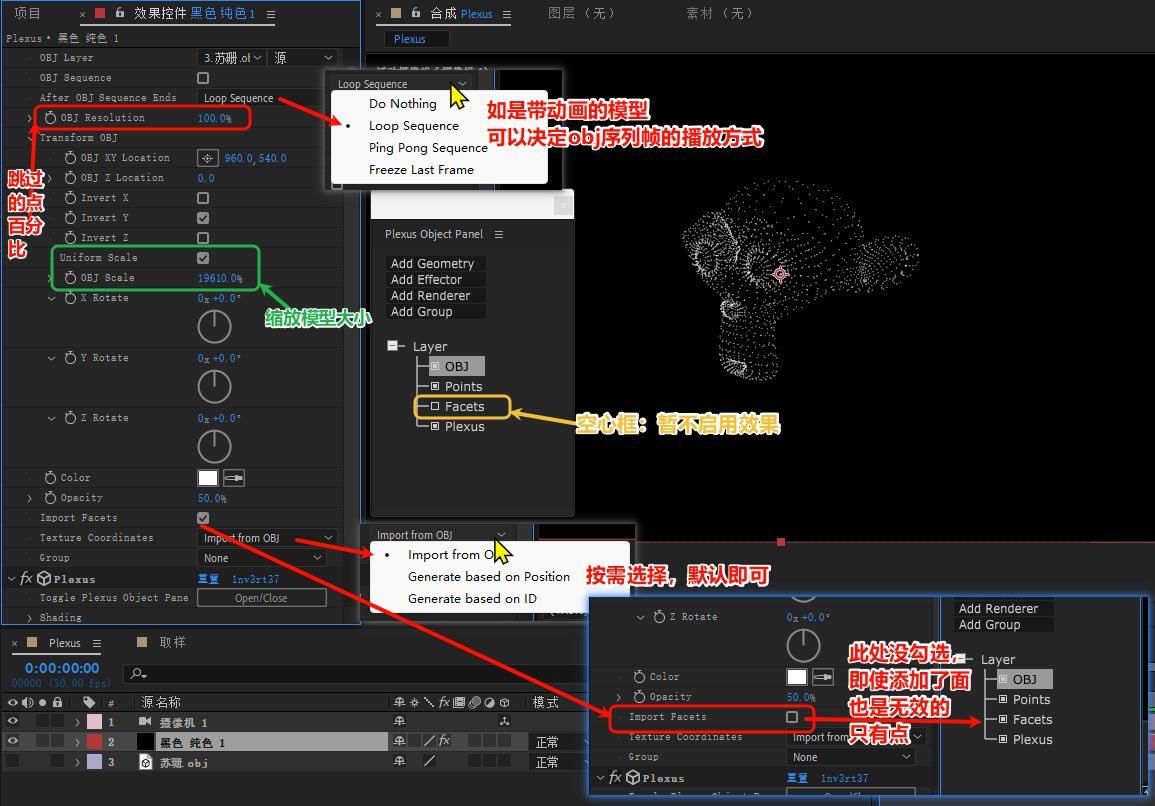Check the Invert Z checkbox

point(203,237)
